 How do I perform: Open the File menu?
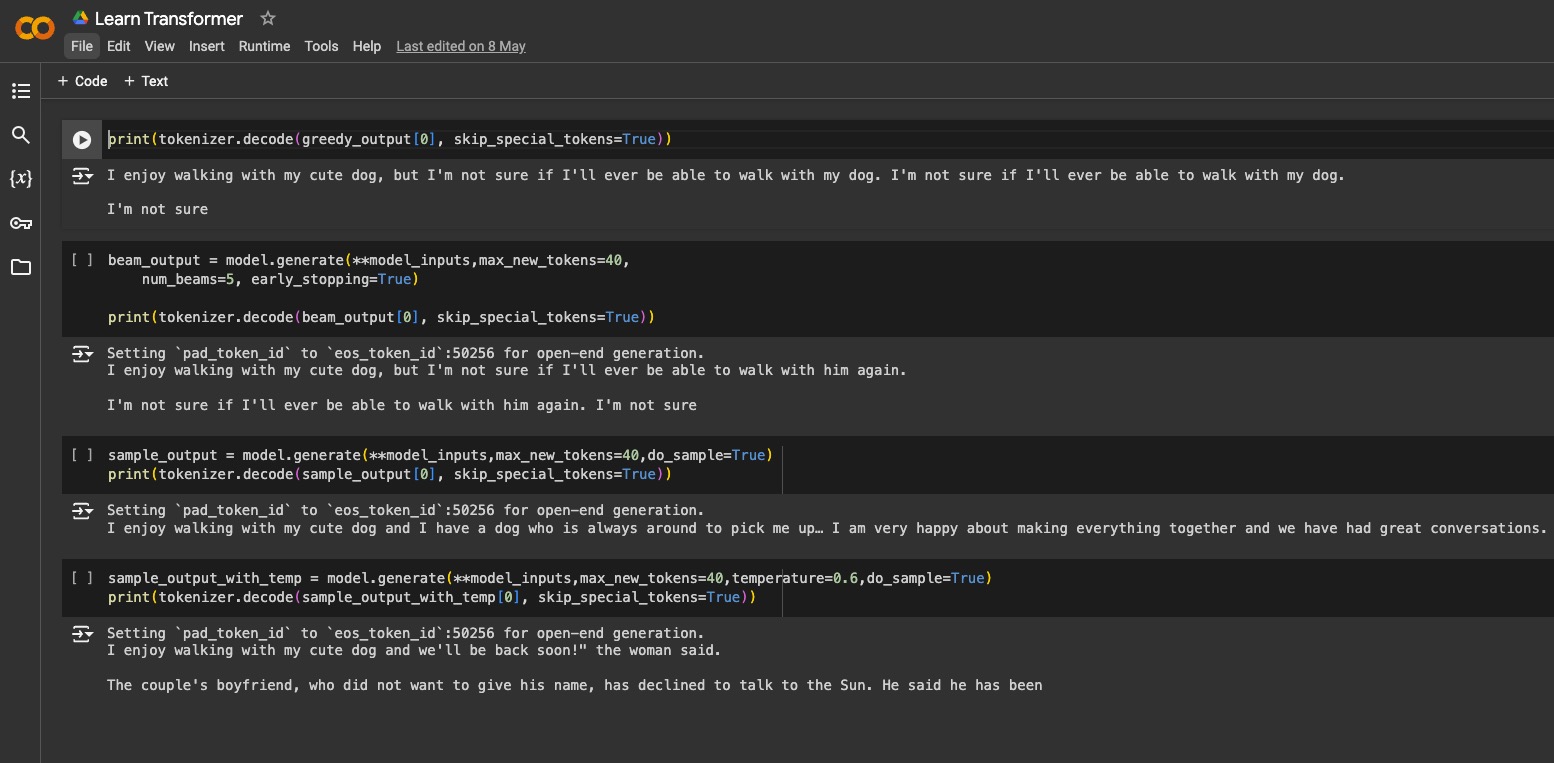click(x=82, y=46)
